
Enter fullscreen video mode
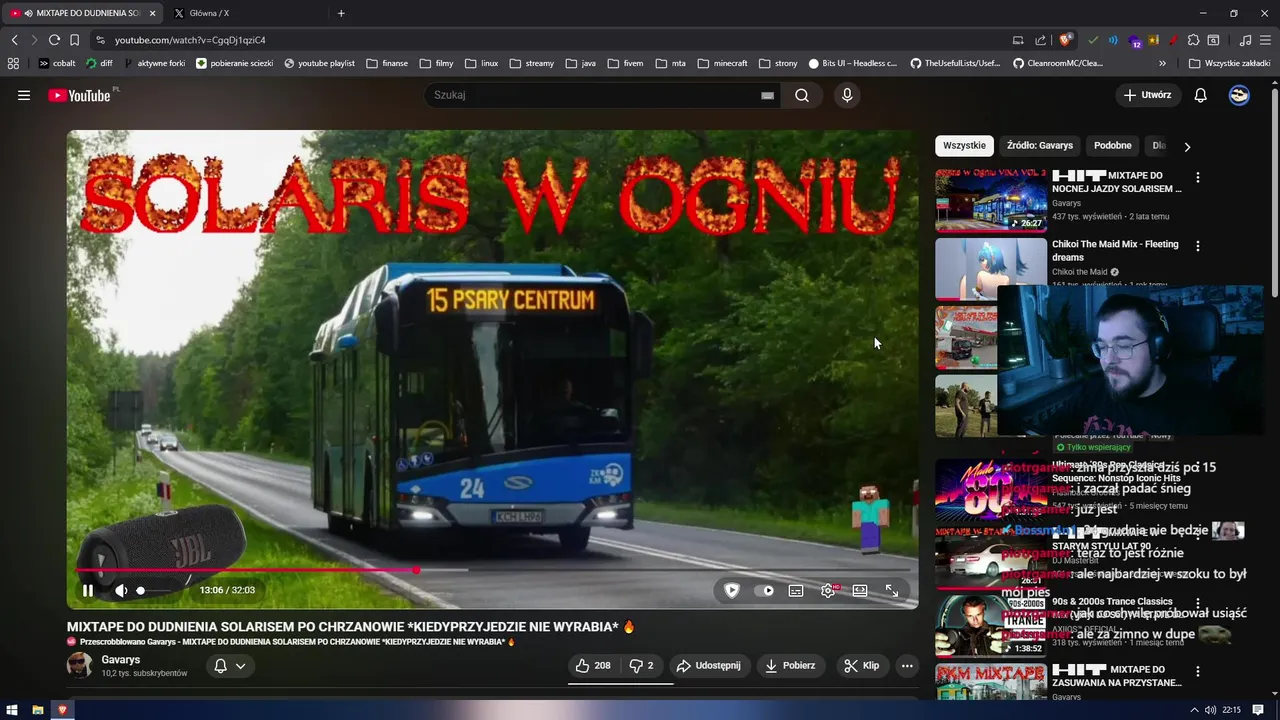pos(892,590)
